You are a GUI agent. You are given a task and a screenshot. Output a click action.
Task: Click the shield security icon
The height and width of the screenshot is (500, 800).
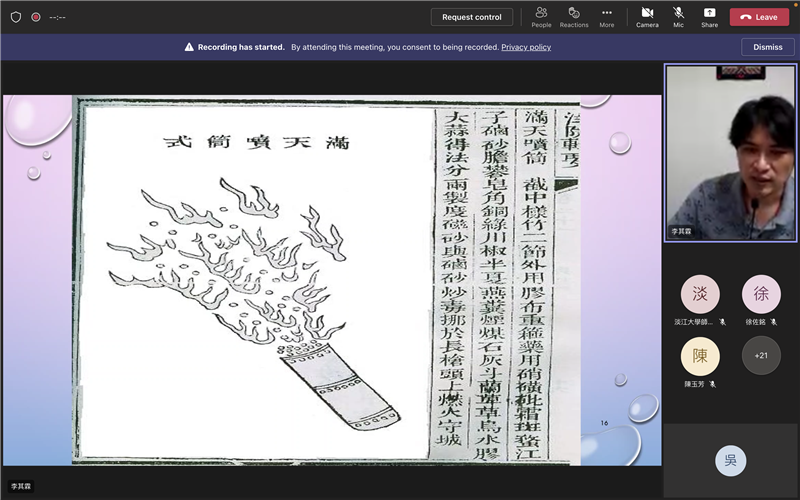[x=16, y=17]
